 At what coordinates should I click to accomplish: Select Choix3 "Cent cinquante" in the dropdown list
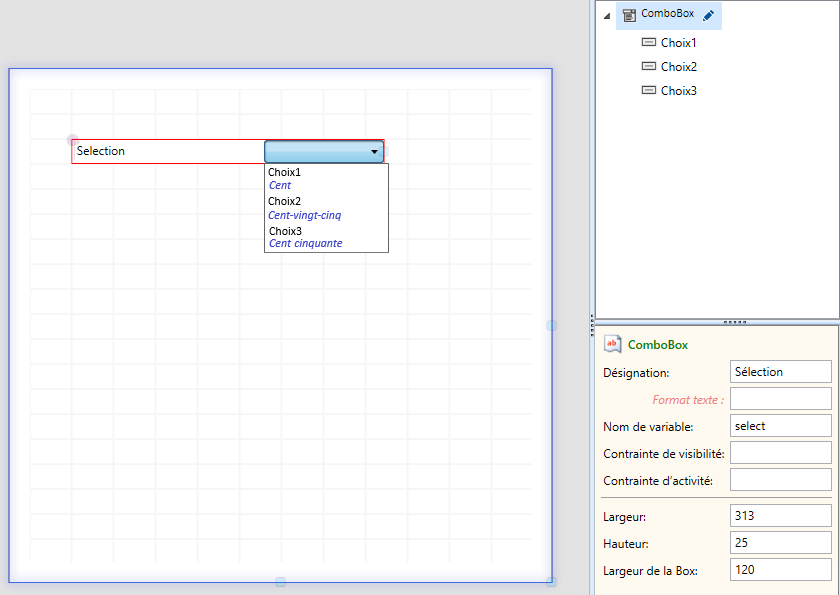[325, 237]
